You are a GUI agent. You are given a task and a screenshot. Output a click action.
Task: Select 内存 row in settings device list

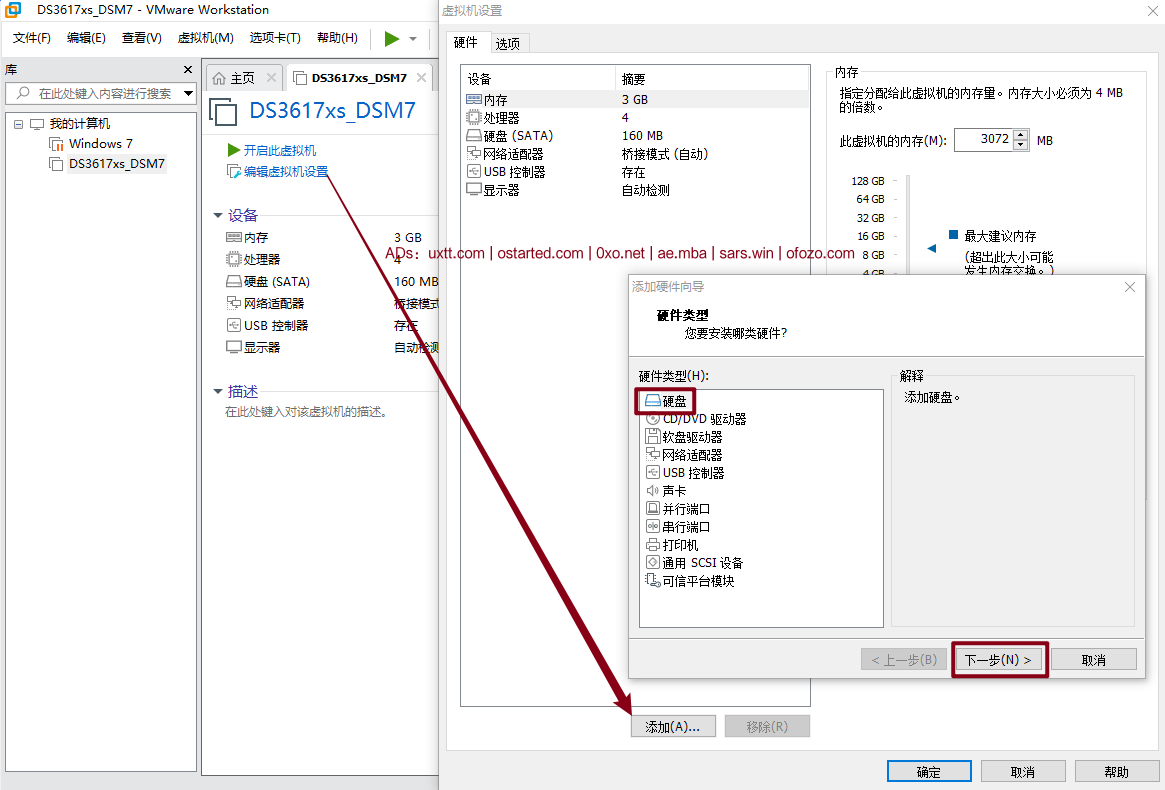pyautogui.click(x=635, y=100)
